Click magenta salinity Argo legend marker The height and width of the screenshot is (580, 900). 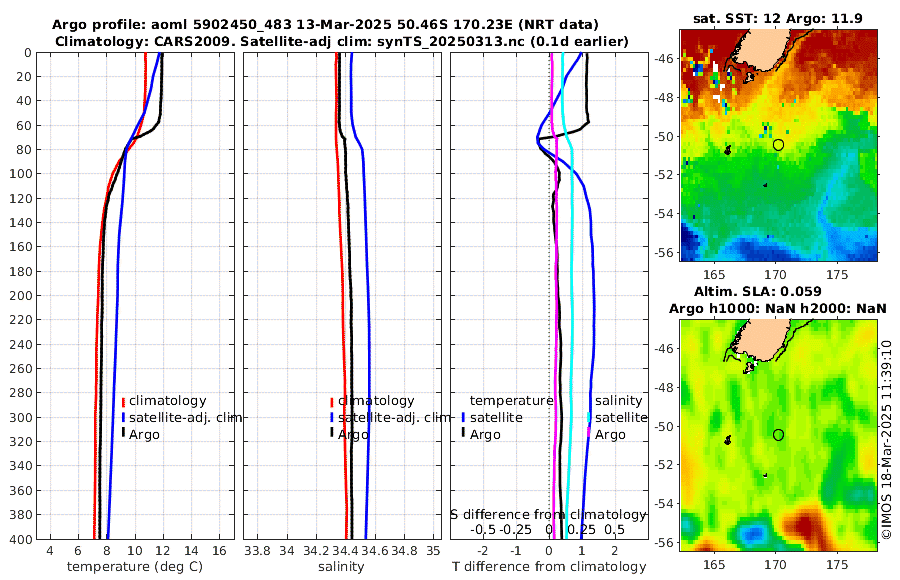click(x=589, y=432)
